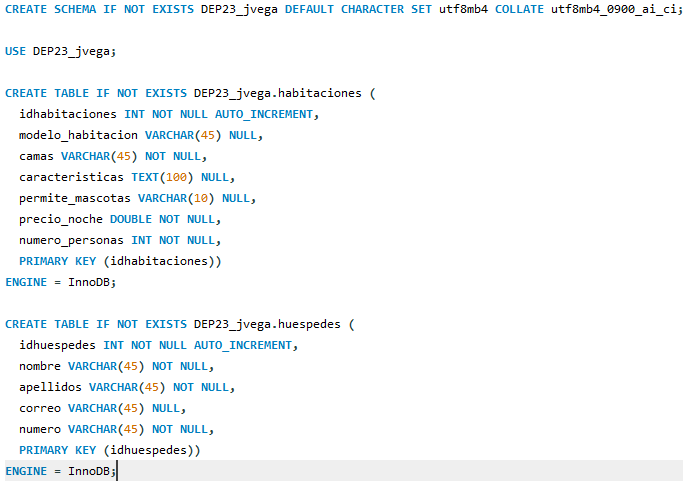Click the highlighted "ENGINE = InnoDB;" last line
The image size is (688, 487).
[61, 471]
